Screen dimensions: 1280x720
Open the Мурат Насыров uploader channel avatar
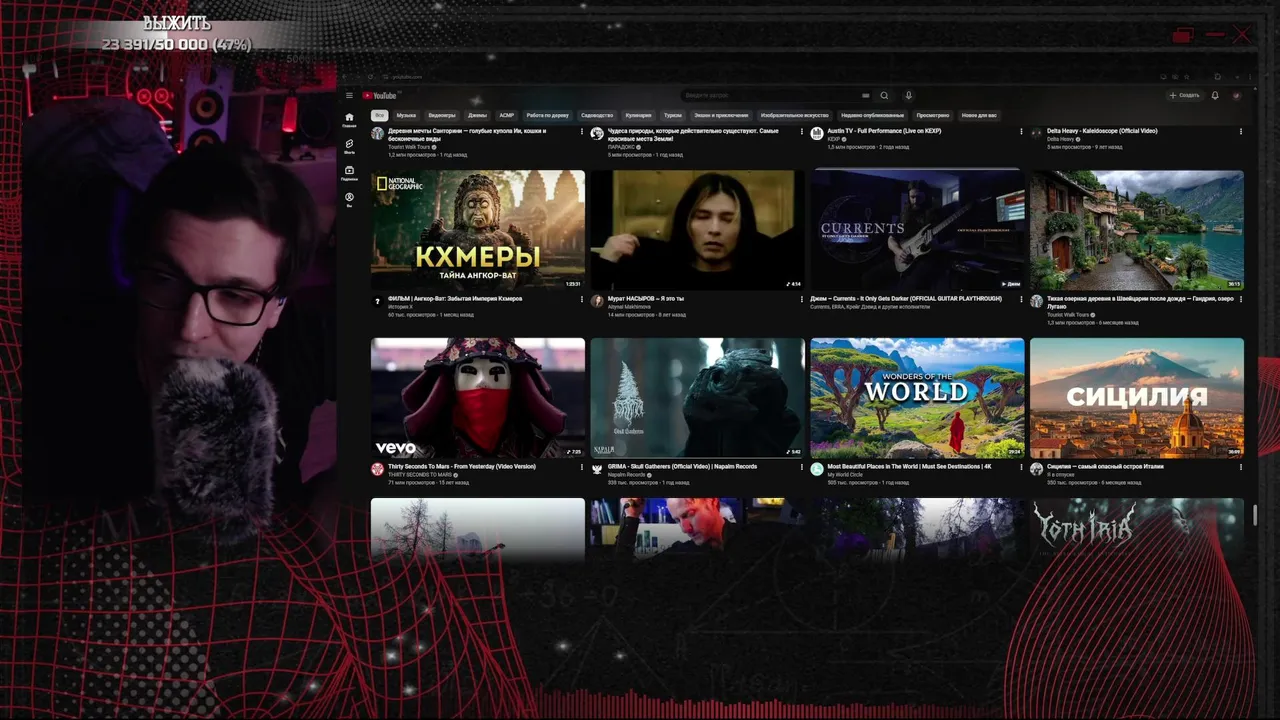(597, 301)
